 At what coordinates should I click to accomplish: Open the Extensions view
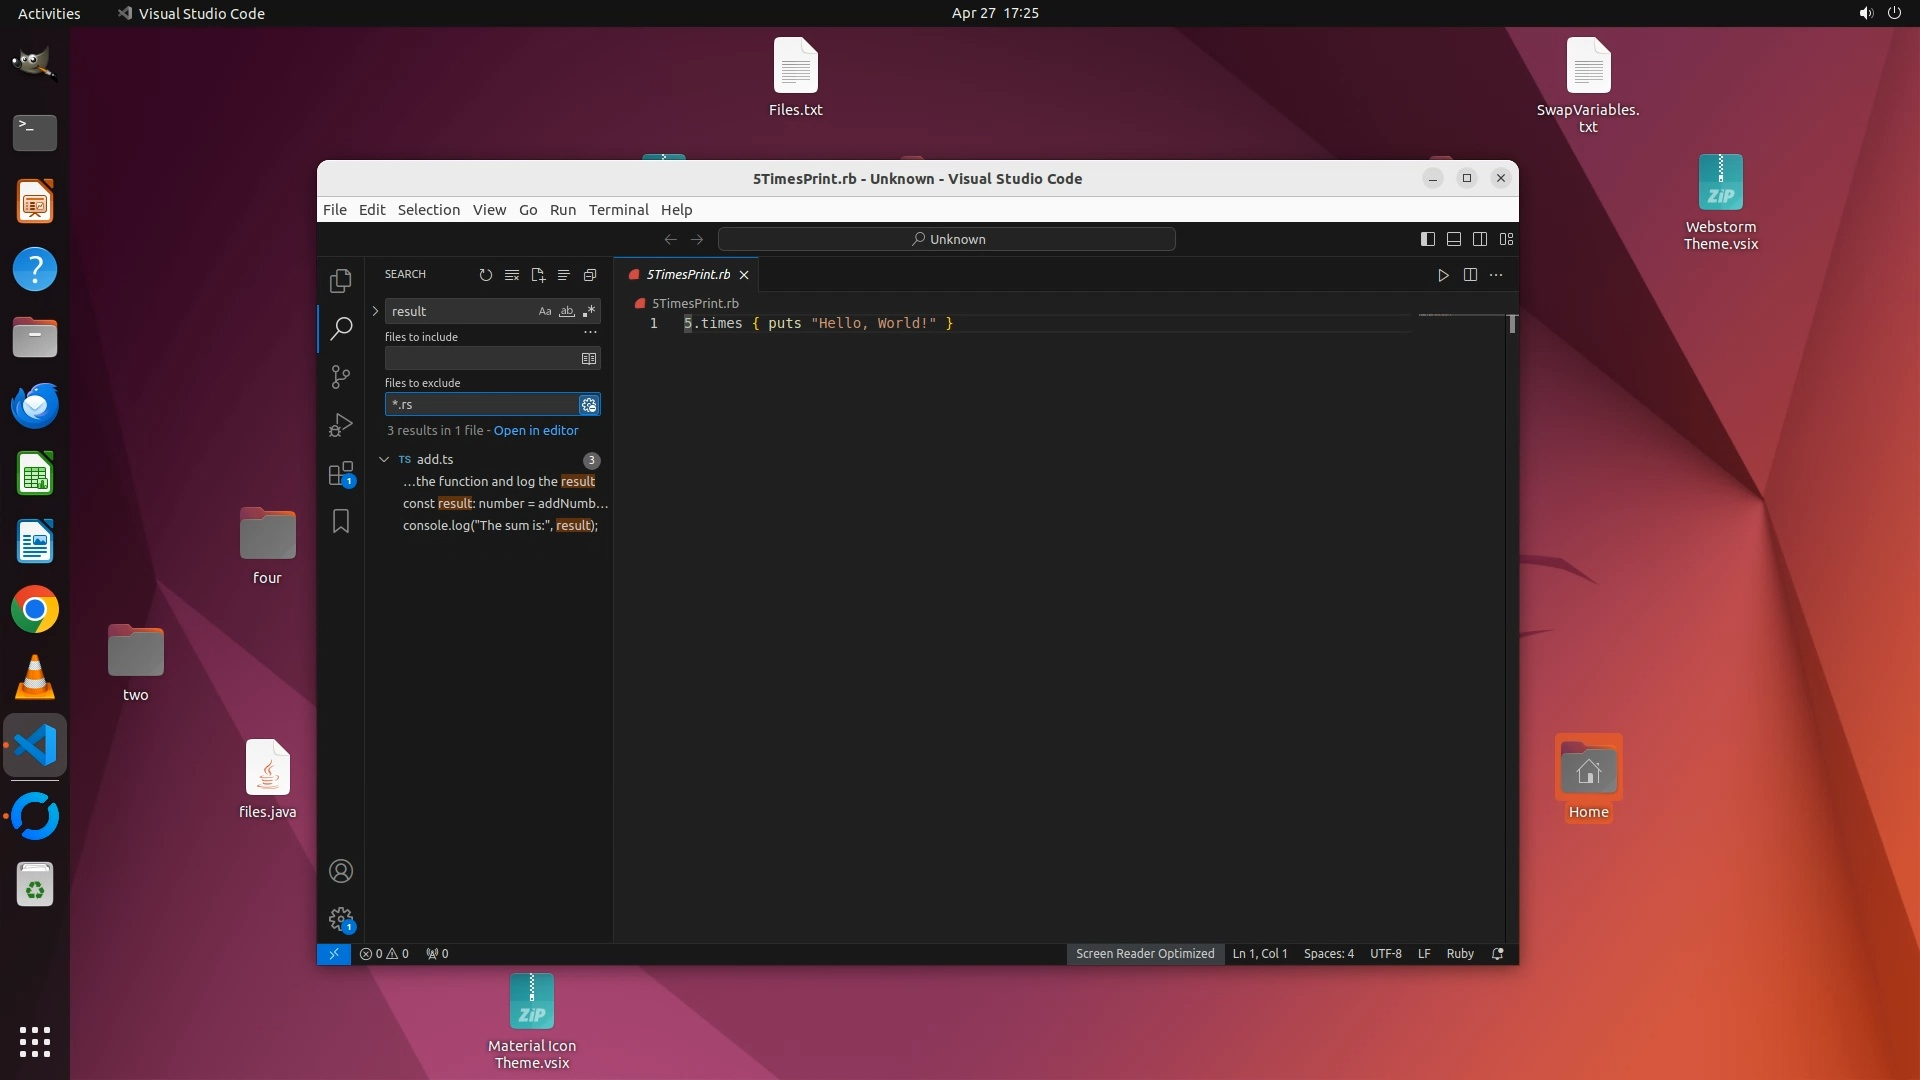pyautogui.click(x=341, y=473)
